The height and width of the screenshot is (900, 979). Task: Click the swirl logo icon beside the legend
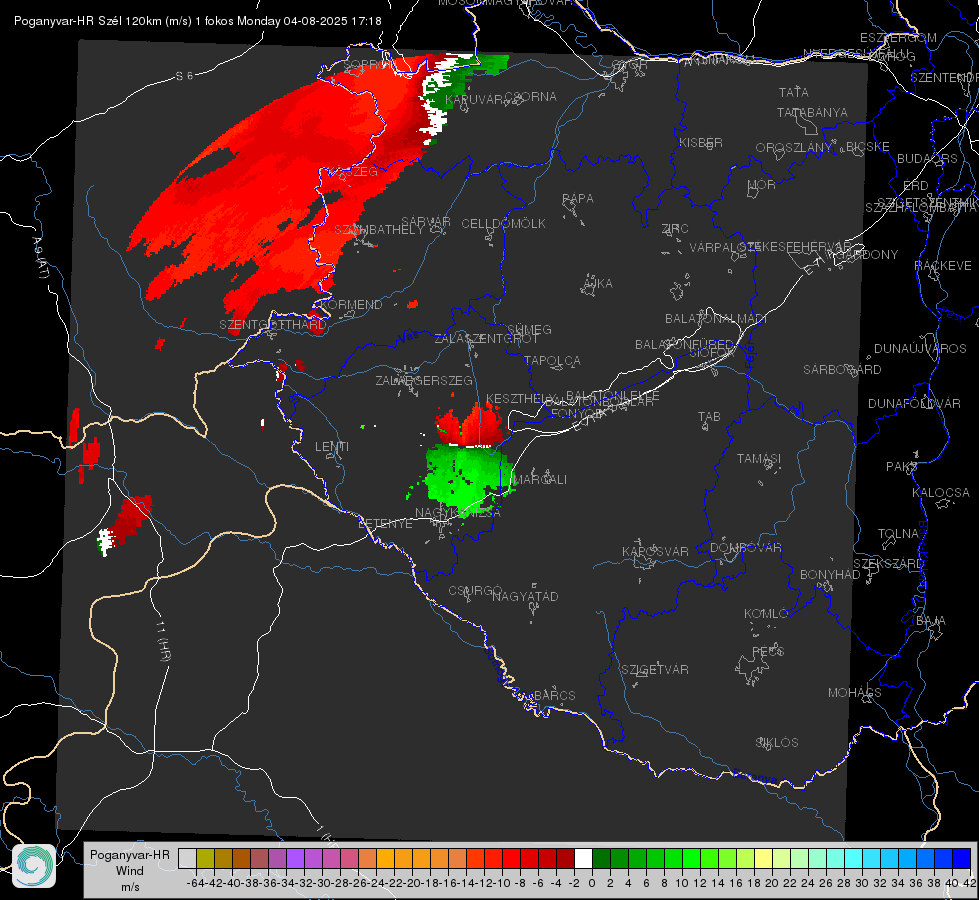click(x=34, y=866)
